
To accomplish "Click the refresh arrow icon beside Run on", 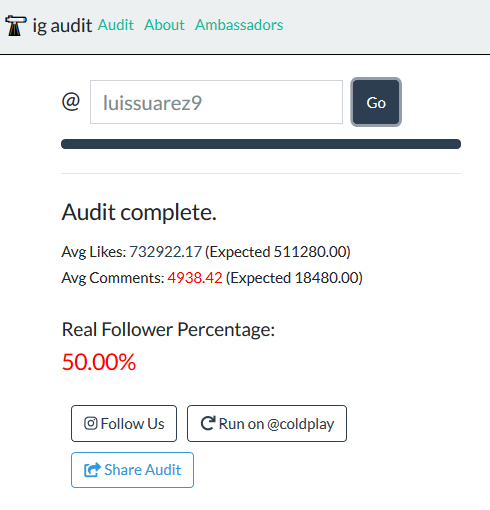I will tap(208, 423).
